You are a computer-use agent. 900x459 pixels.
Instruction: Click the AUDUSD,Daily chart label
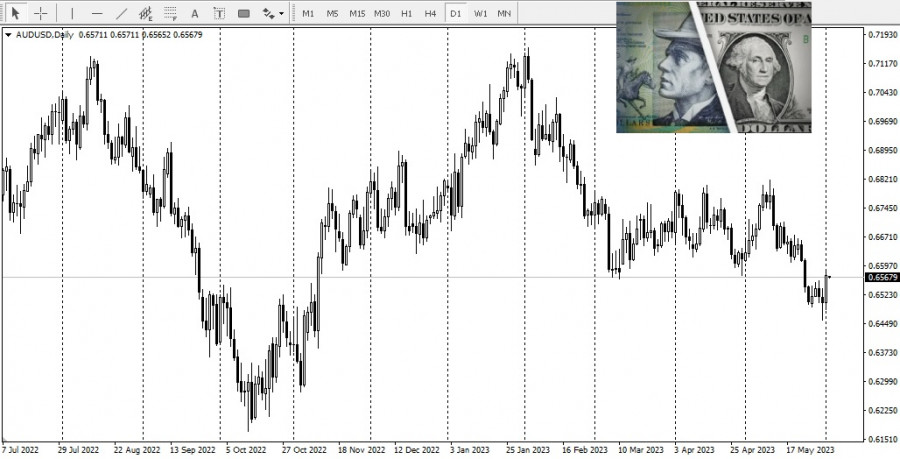coord(45,35)
